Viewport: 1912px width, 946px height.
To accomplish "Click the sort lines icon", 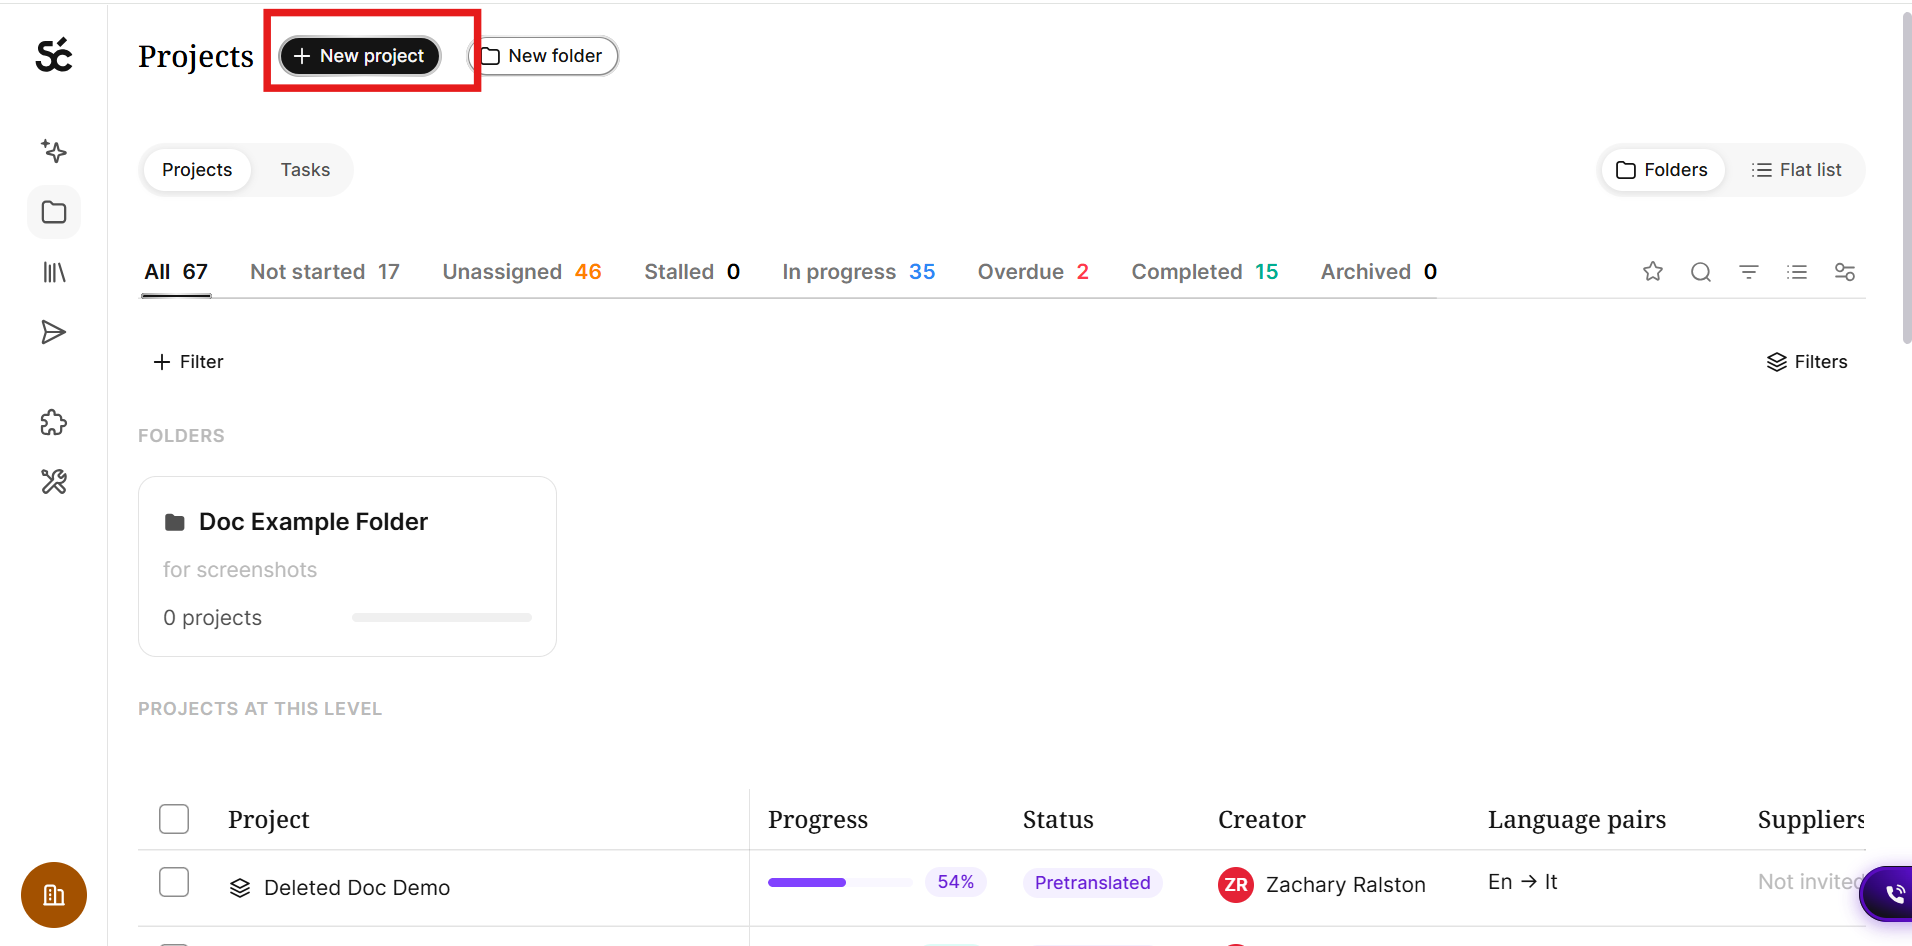I will tap(1749, 272).
